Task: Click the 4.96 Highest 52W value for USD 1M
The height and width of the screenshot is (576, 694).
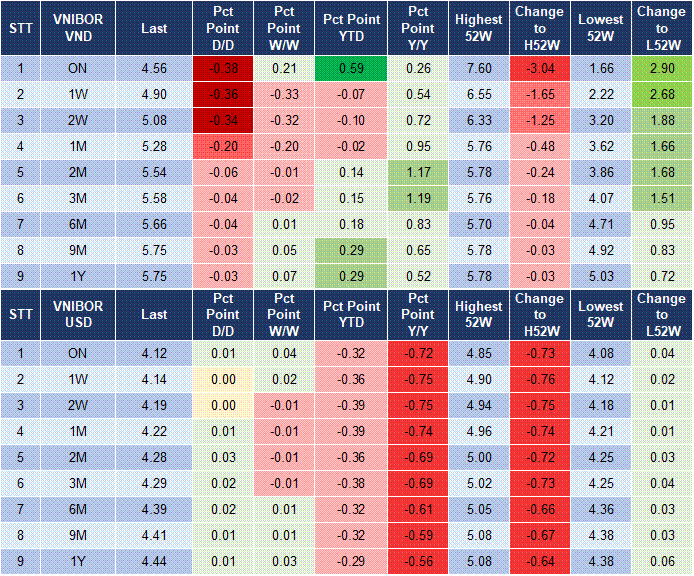Action: (x=478, y=432)
